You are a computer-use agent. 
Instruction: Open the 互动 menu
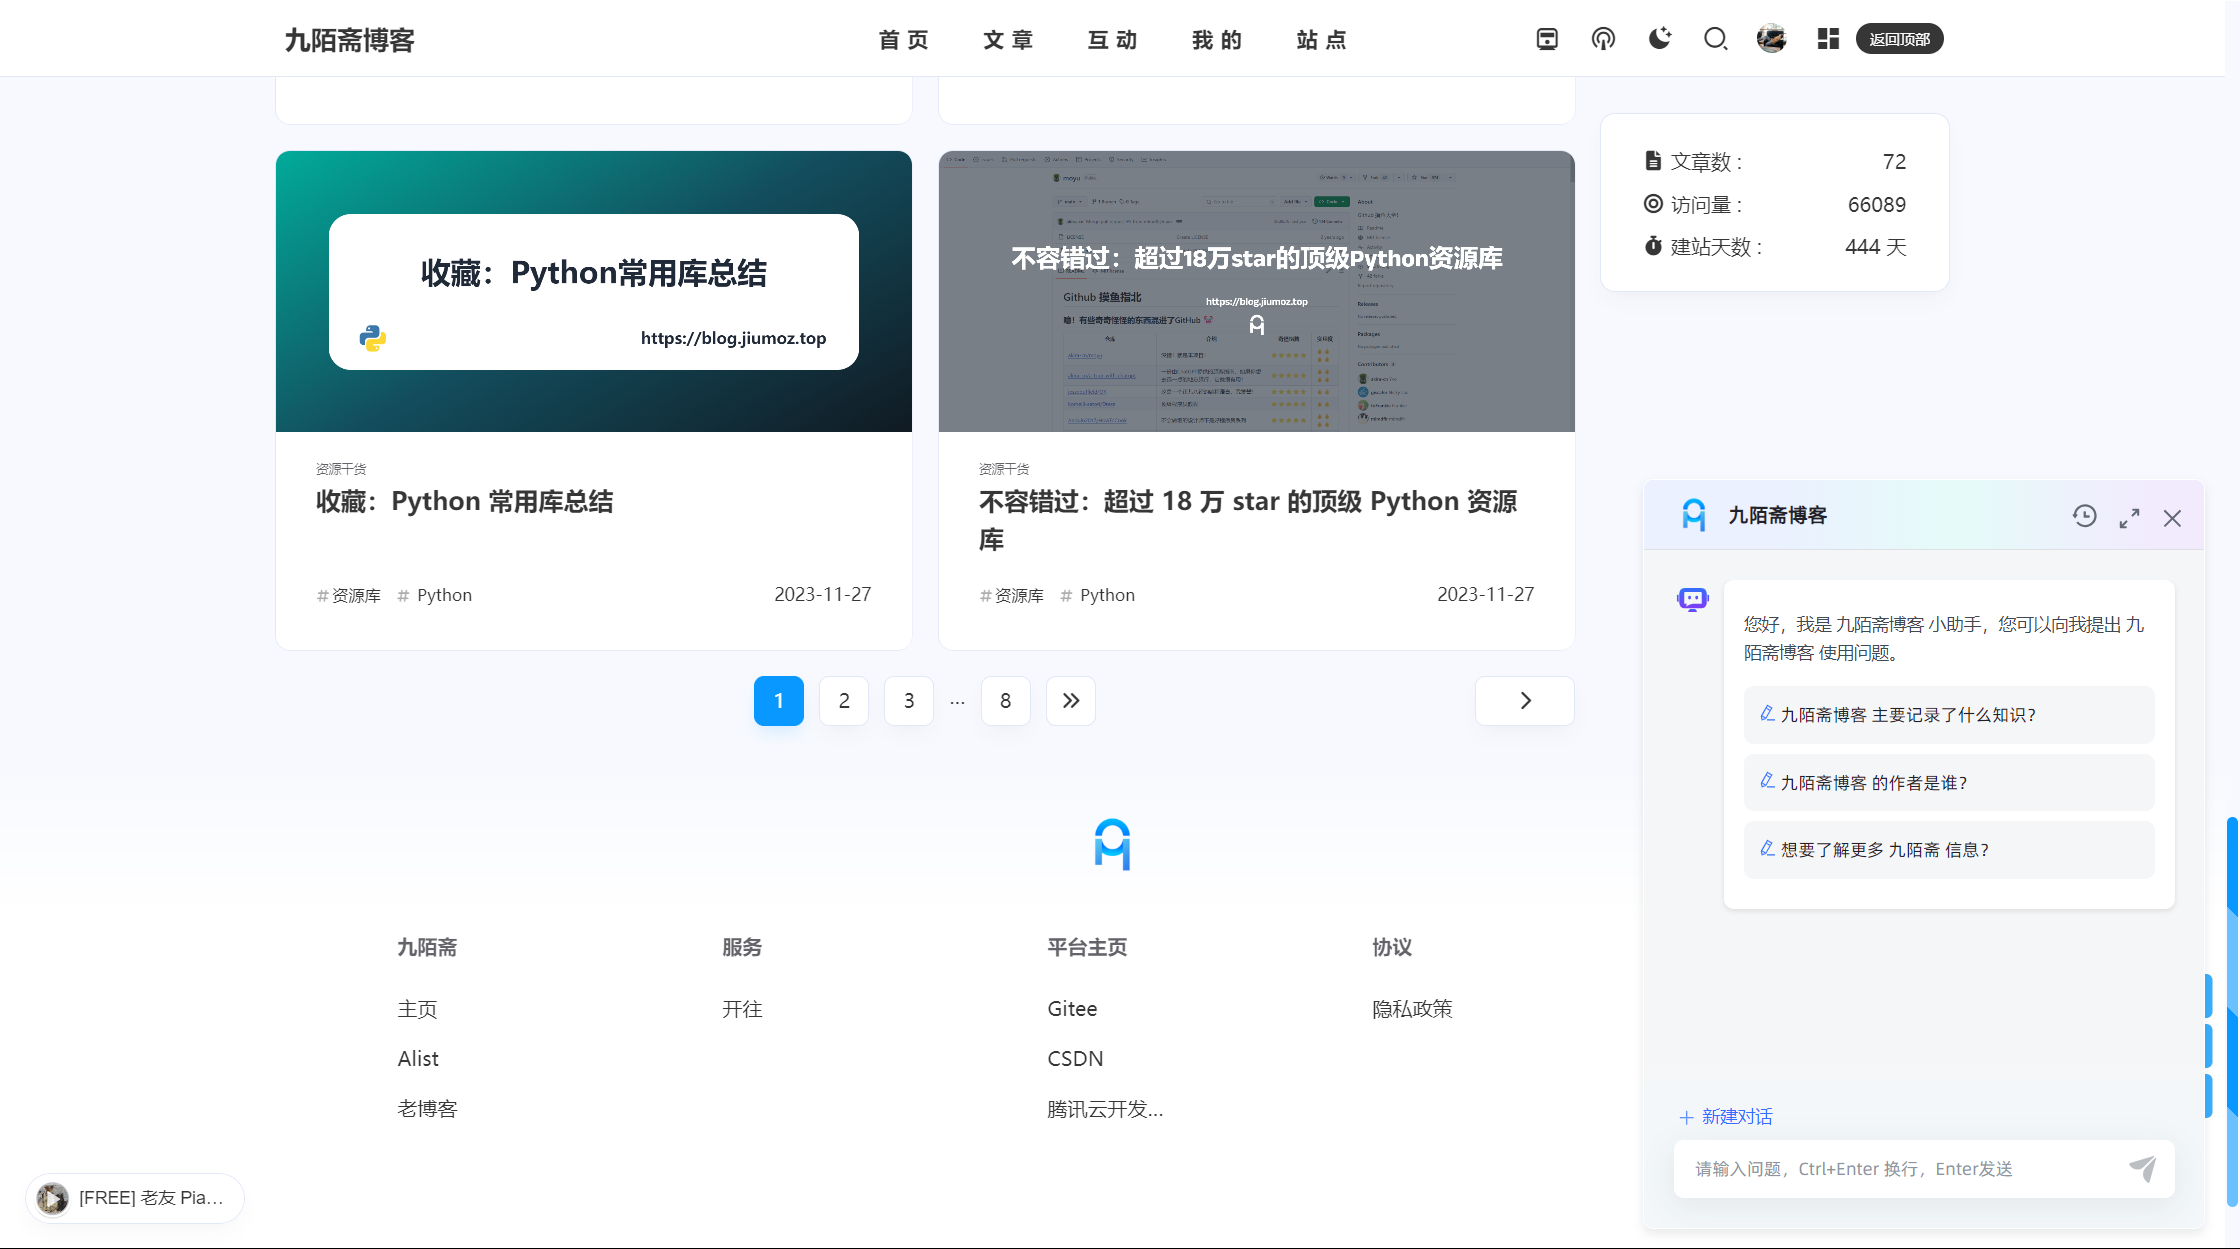1113,40
